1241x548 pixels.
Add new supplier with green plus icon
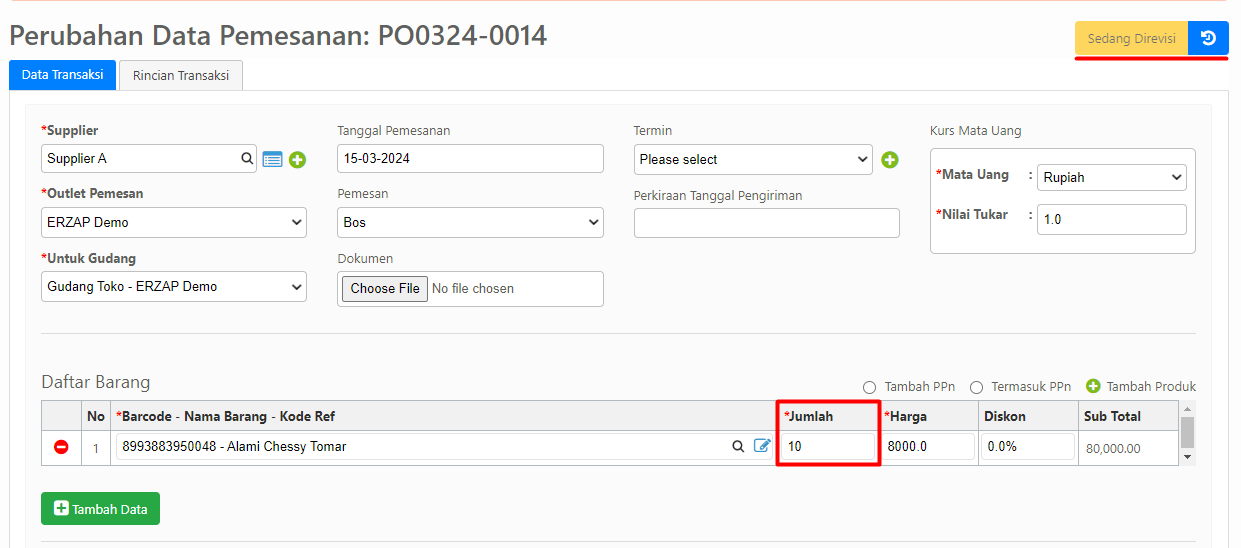tap(297, 159)
